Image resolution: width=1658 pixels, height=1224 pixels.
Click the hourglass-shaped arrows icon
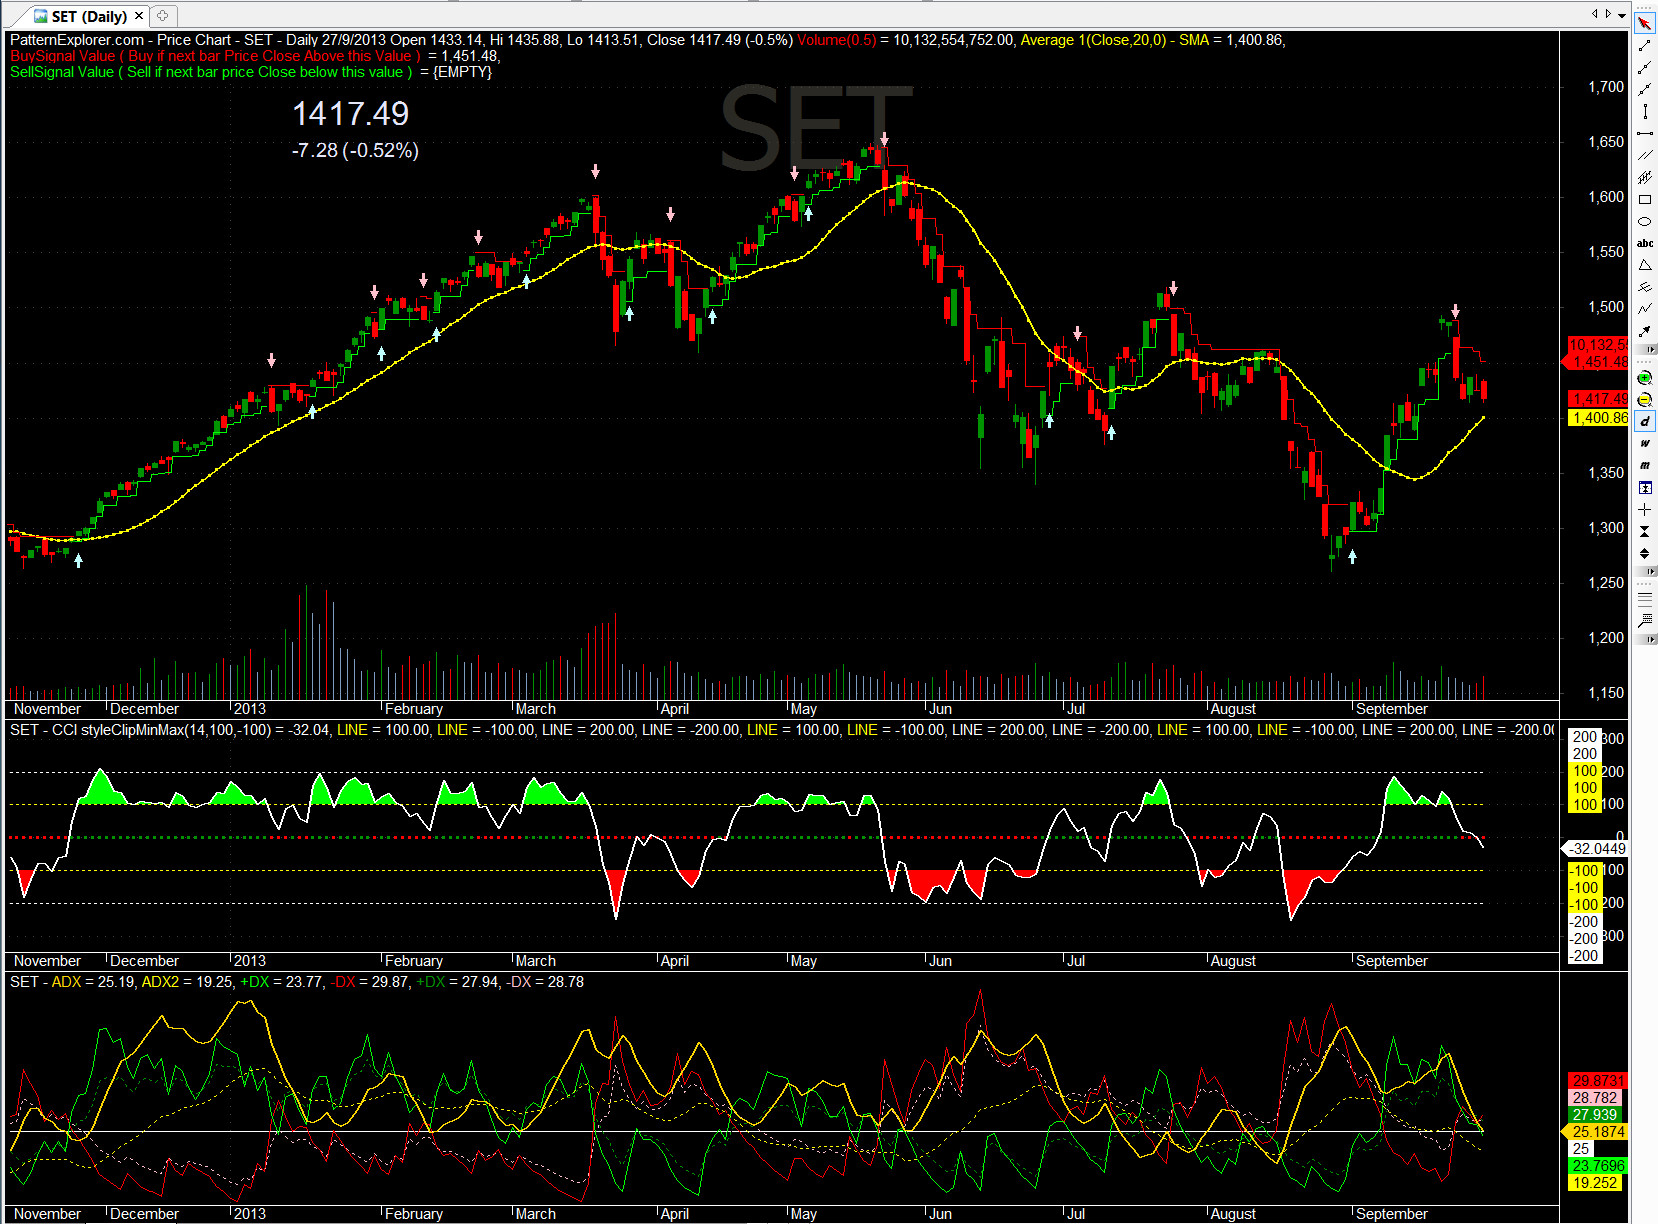tap(1645, 532)
